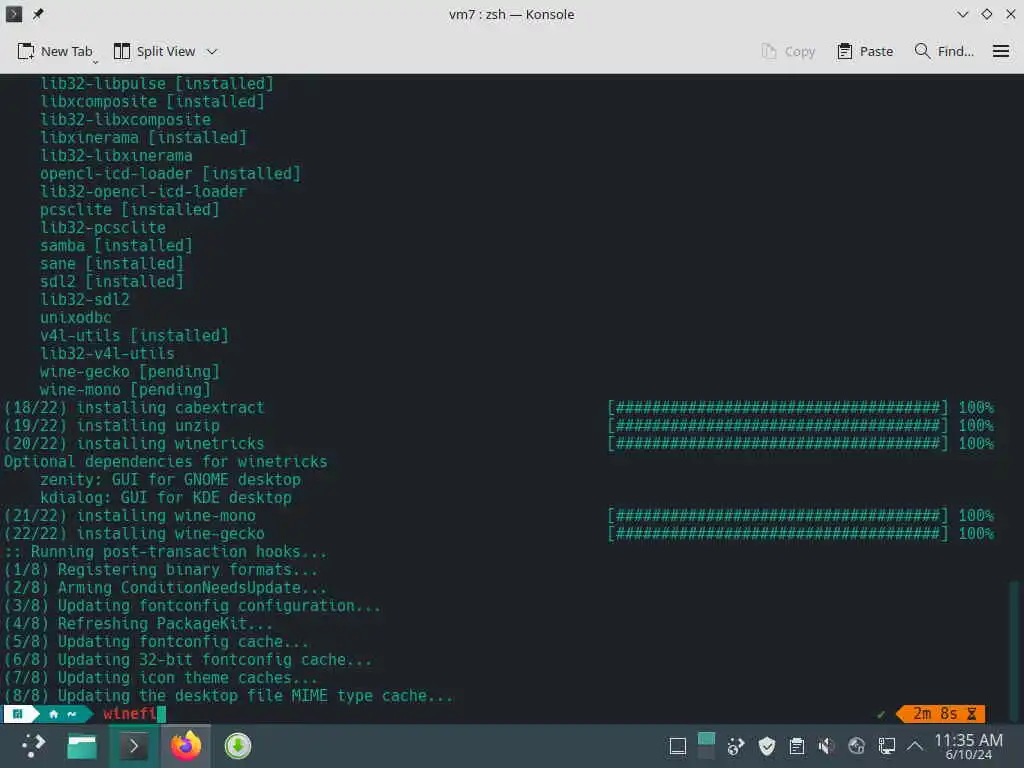Click '(8/8) Updating the desktop file MIME' line

229,696
